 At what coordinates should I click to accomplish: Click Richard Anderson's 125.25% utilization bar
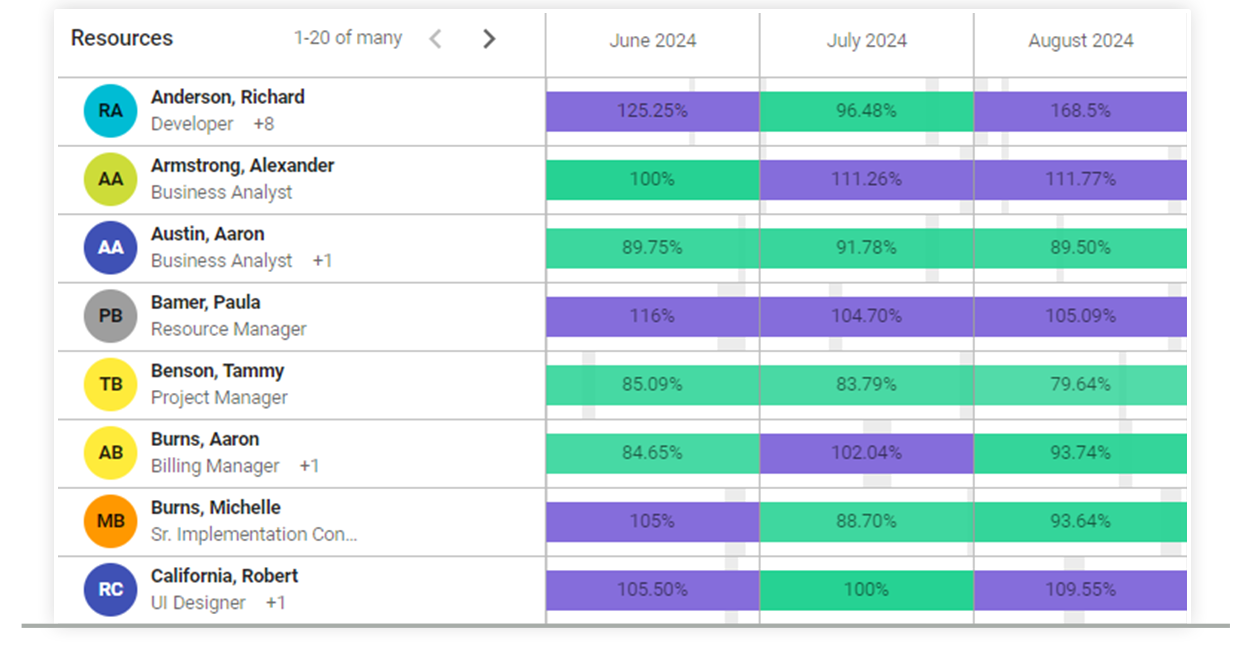click(652, 111)
